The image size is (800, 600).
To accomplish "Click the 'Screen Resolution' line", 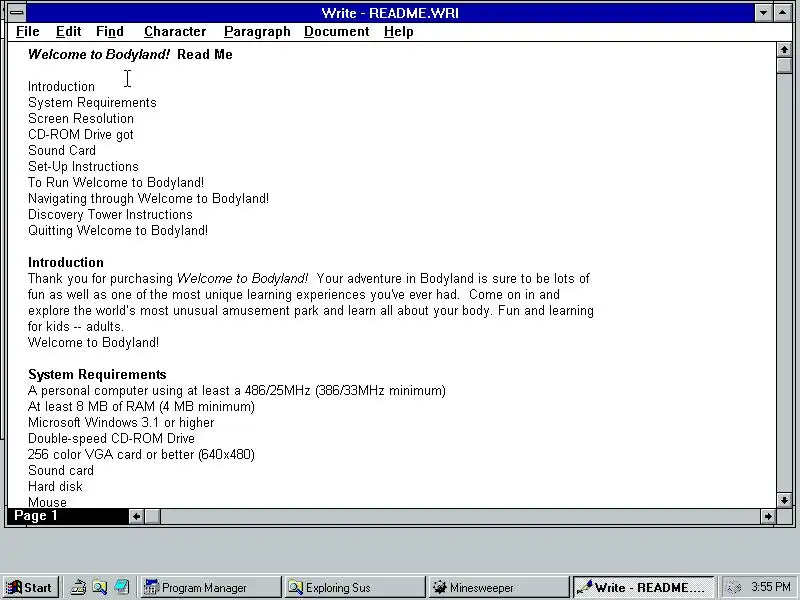I will coord(81,118).
